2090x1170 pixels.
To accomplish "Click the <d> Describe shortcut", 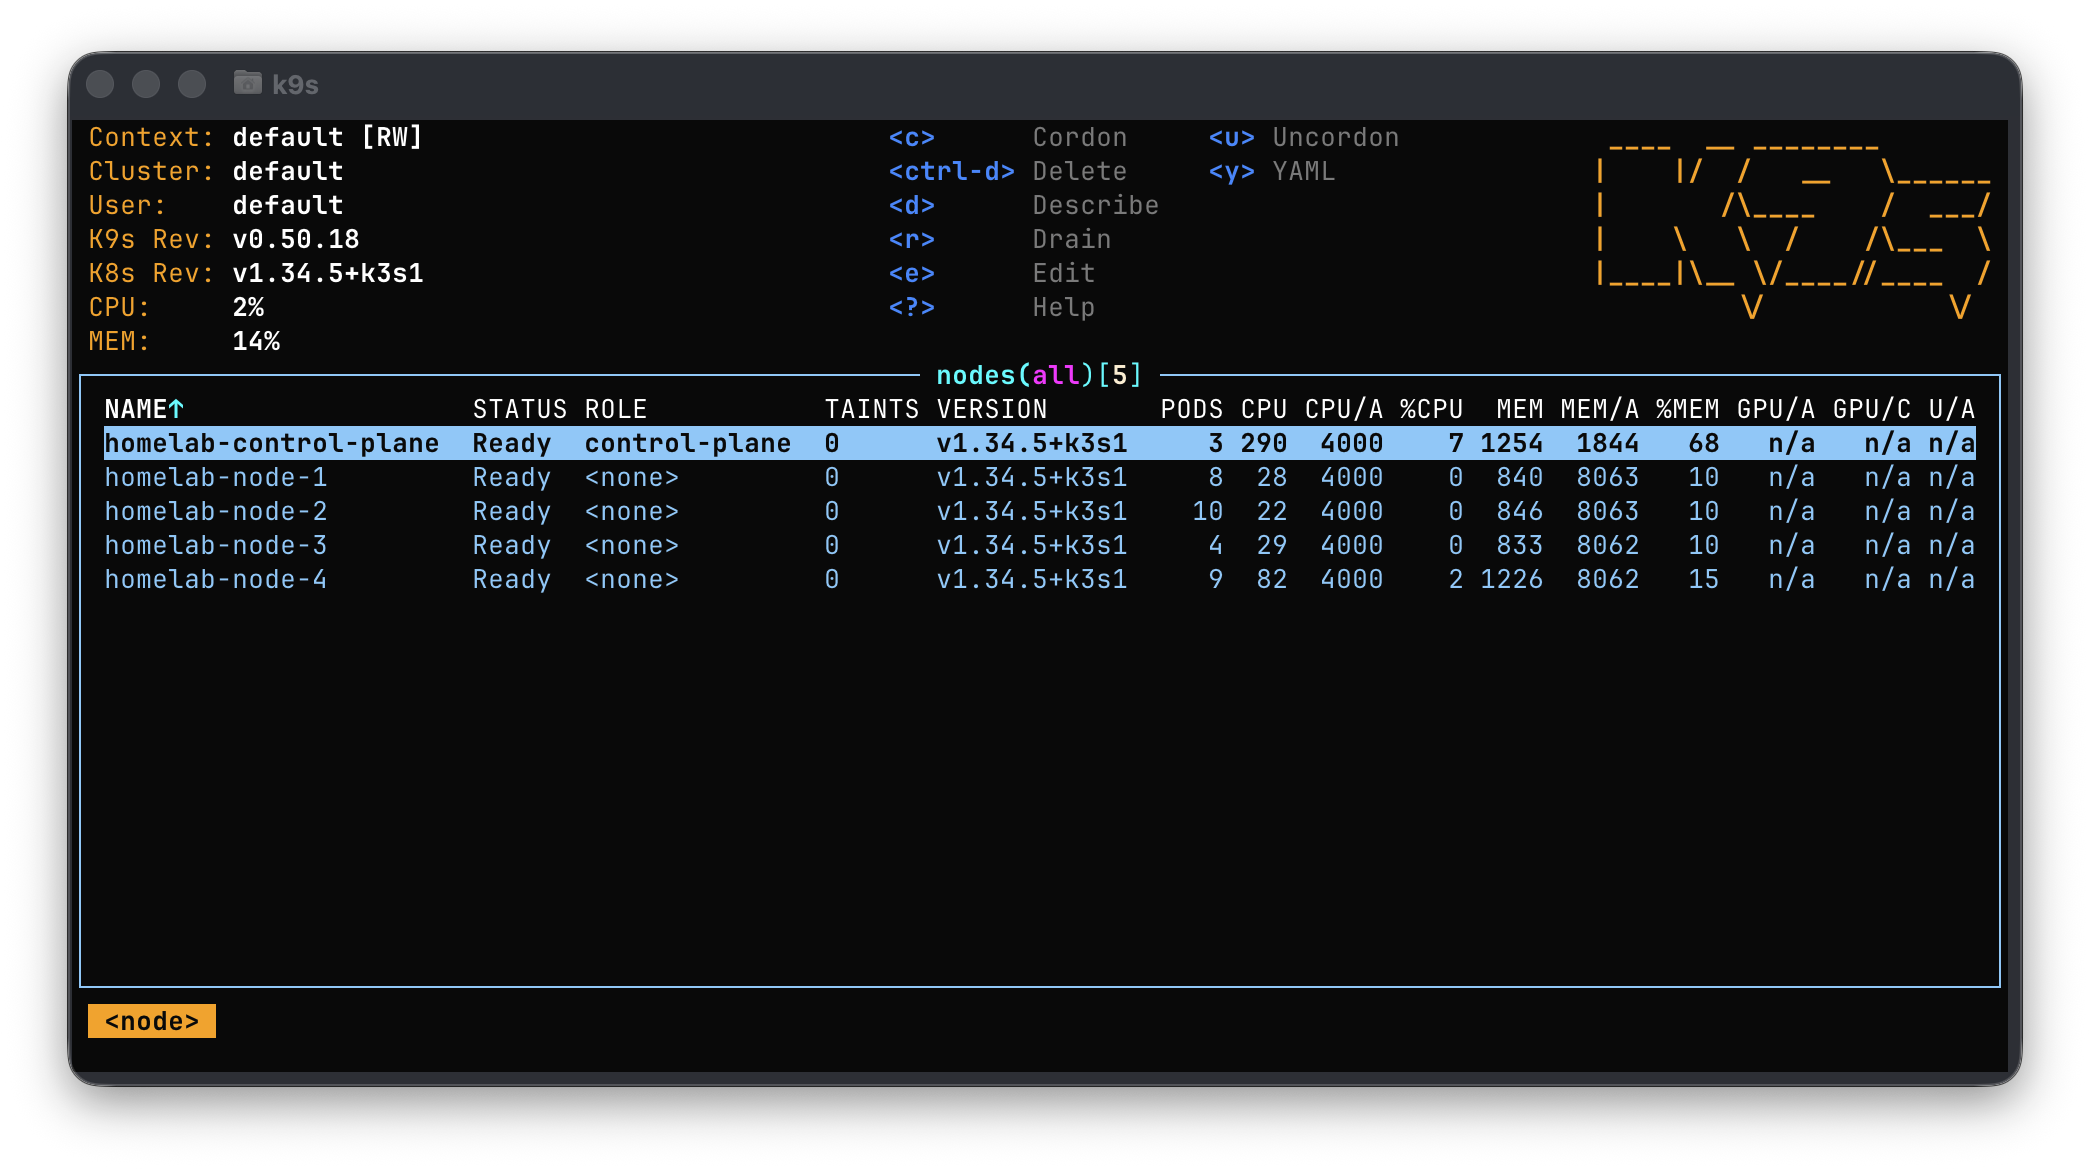I will click(1023, 205).
